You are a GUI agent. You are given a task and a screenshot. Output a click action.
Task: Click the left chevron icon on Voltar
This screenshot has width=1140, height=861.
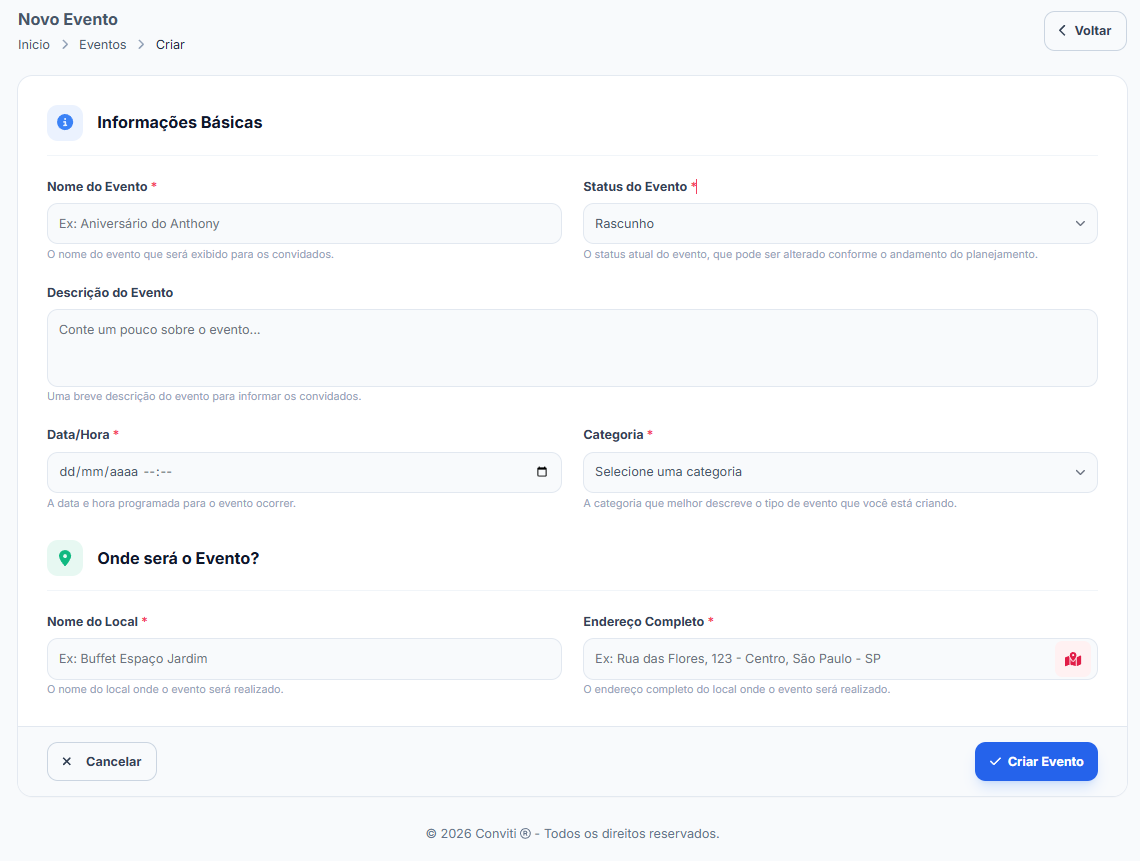[x=1062, y=31]
